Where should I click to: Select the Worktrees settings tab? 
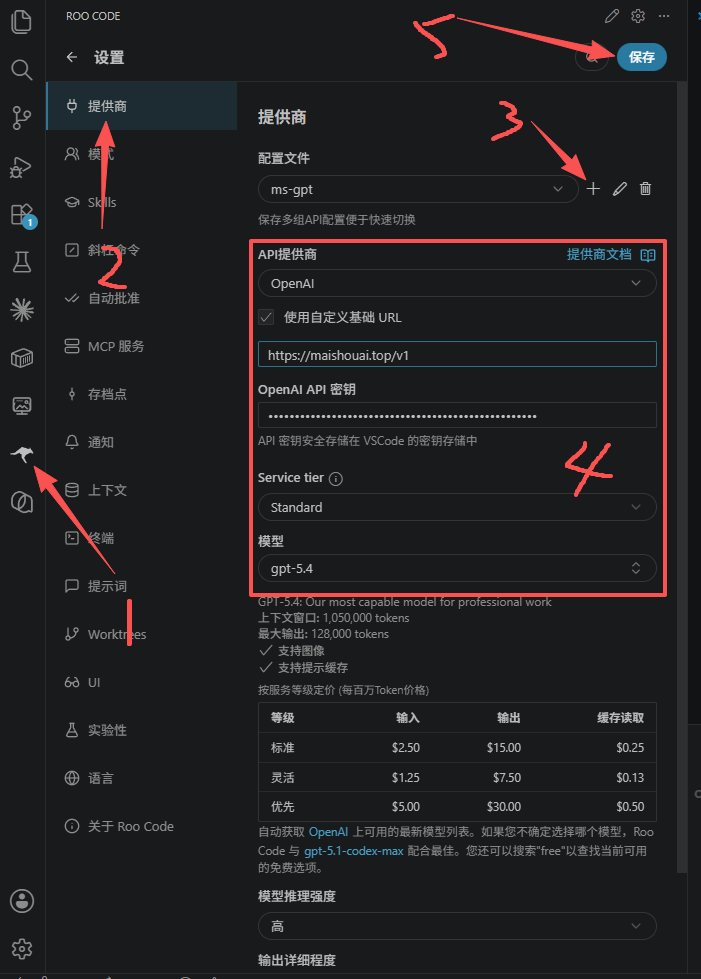[142, 634]
